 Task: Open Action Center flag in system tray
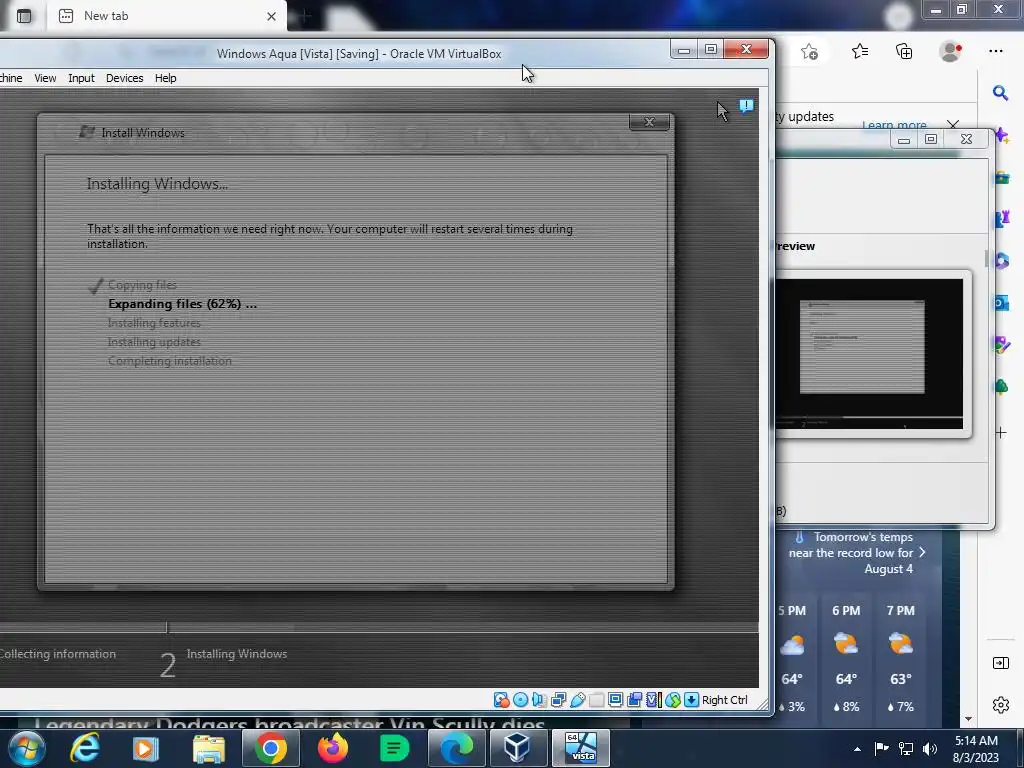click(x=882, y=748)
